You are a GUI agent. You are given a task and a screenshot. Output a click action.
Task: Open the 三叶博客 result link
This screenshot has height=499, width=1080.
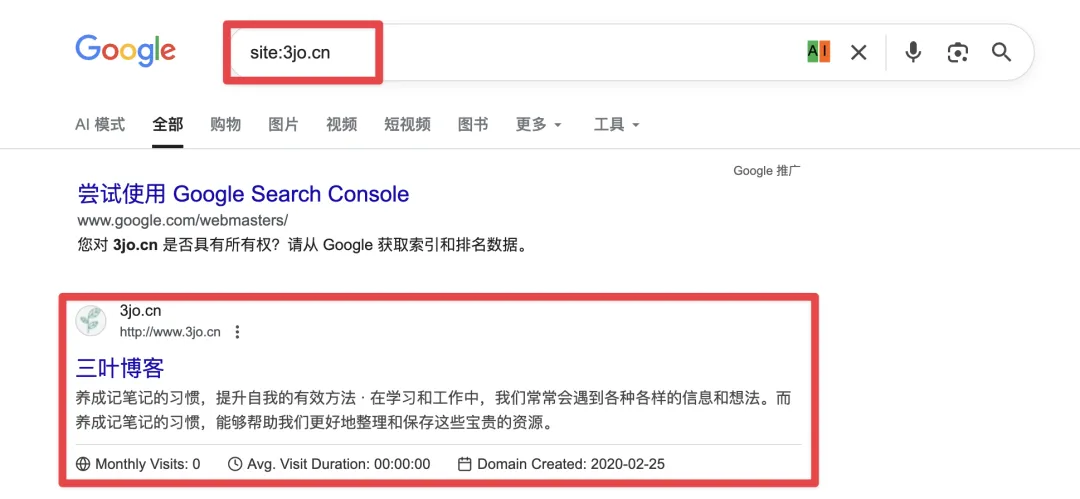(x=120, y=367)
